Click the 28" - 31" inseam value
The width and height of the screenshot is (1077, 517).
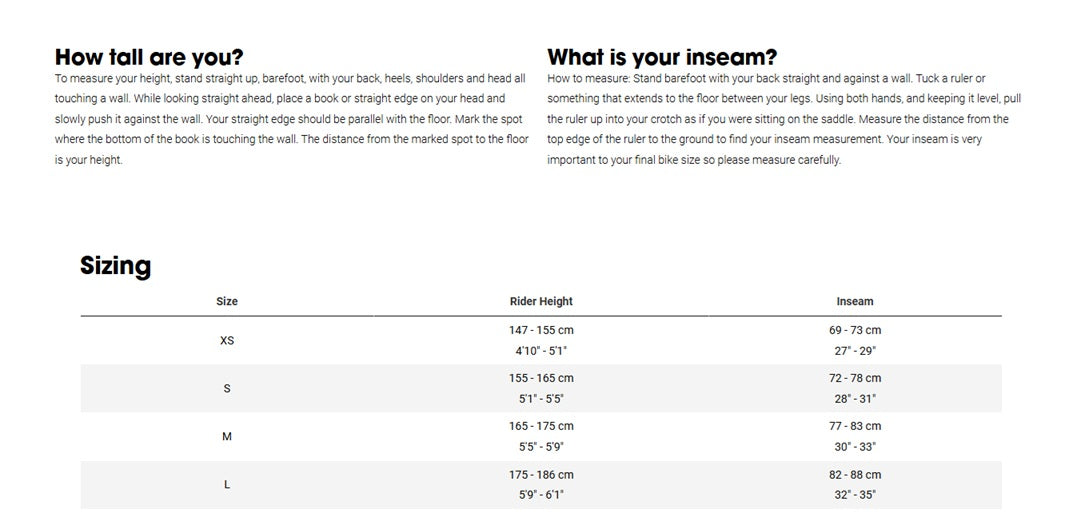[855, 398]
